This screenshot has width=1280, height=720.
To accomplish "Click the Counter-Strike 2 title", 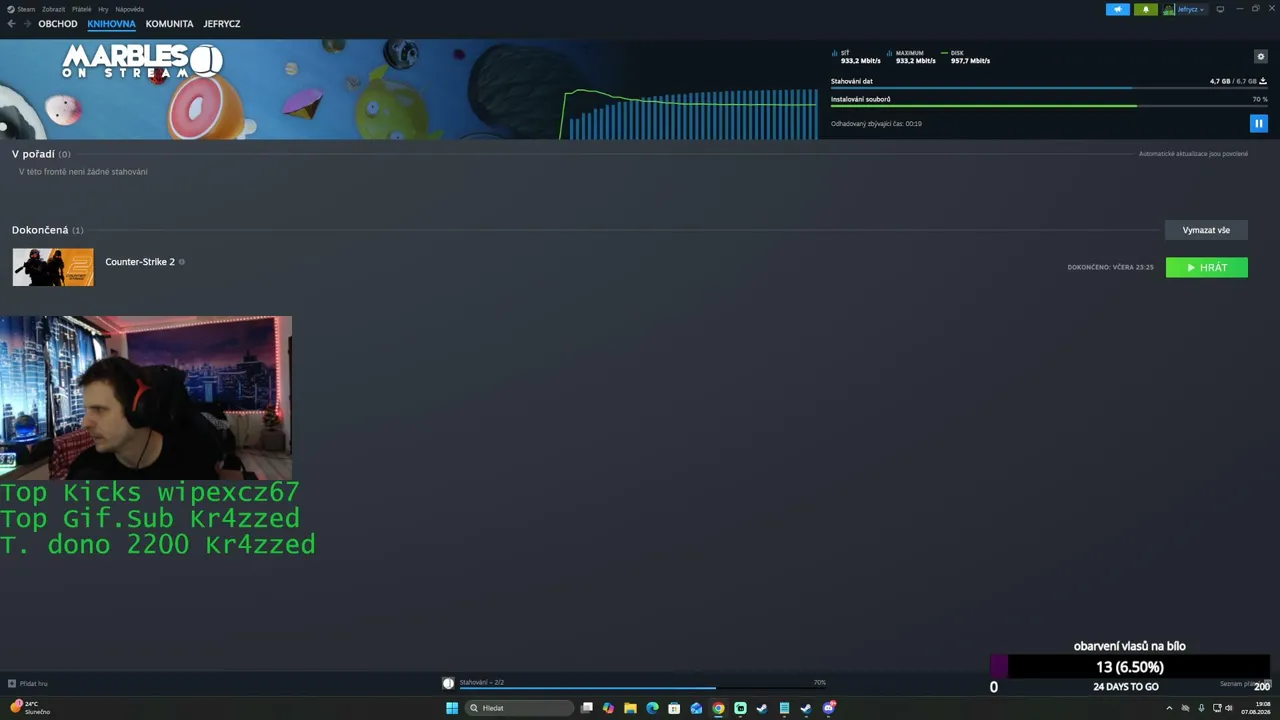I will (x=140, y=262).
